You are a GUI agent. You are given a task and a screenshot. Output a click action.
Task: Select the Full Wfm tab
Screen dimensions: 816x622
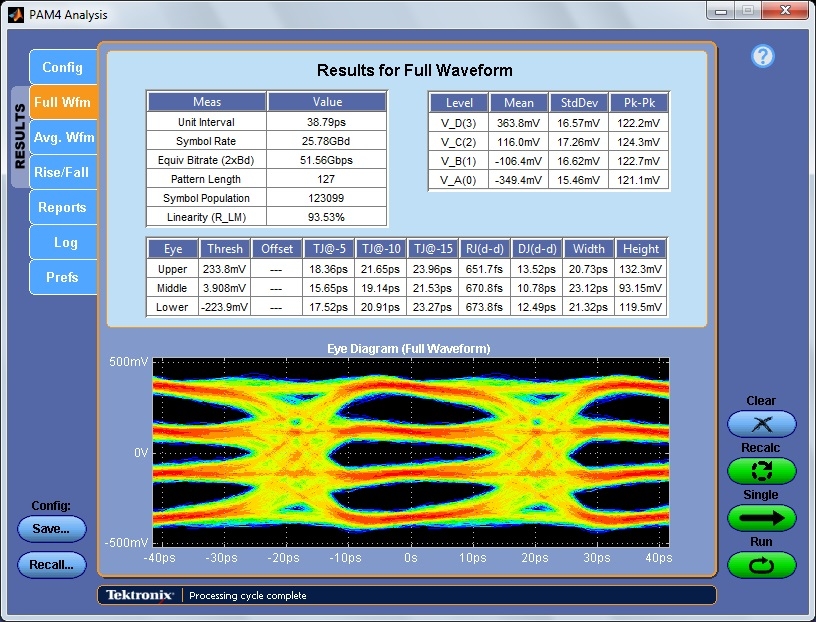(x=62, y=102)
